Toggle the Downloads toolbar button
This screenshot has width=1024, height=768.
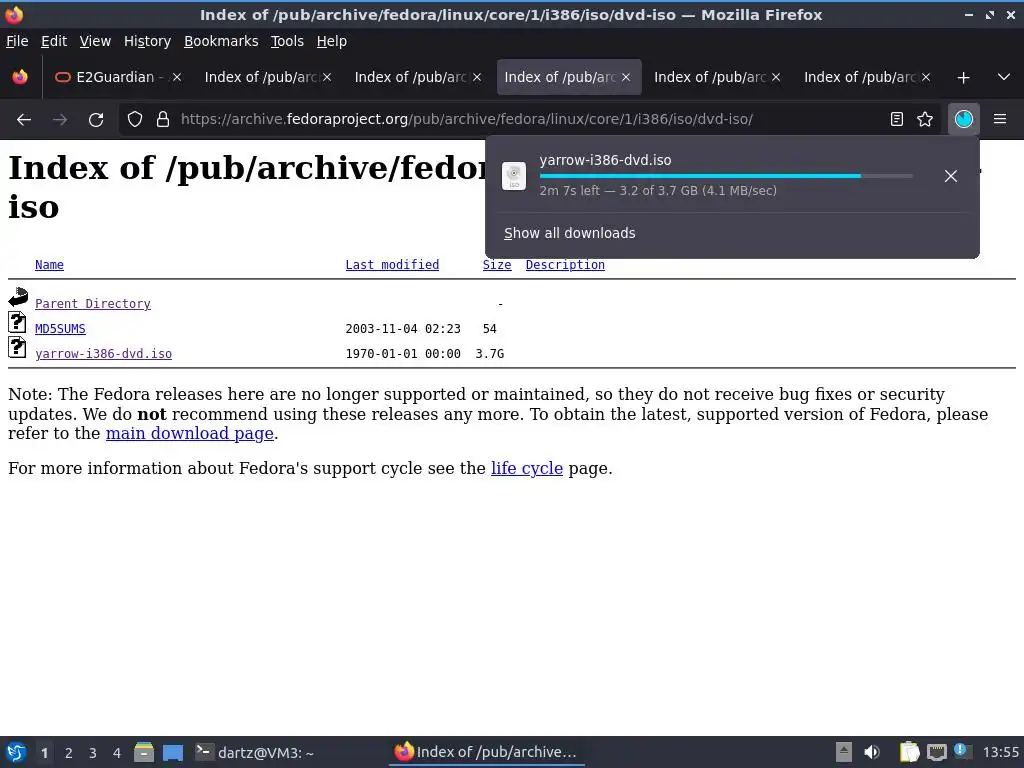click(963, 119)
